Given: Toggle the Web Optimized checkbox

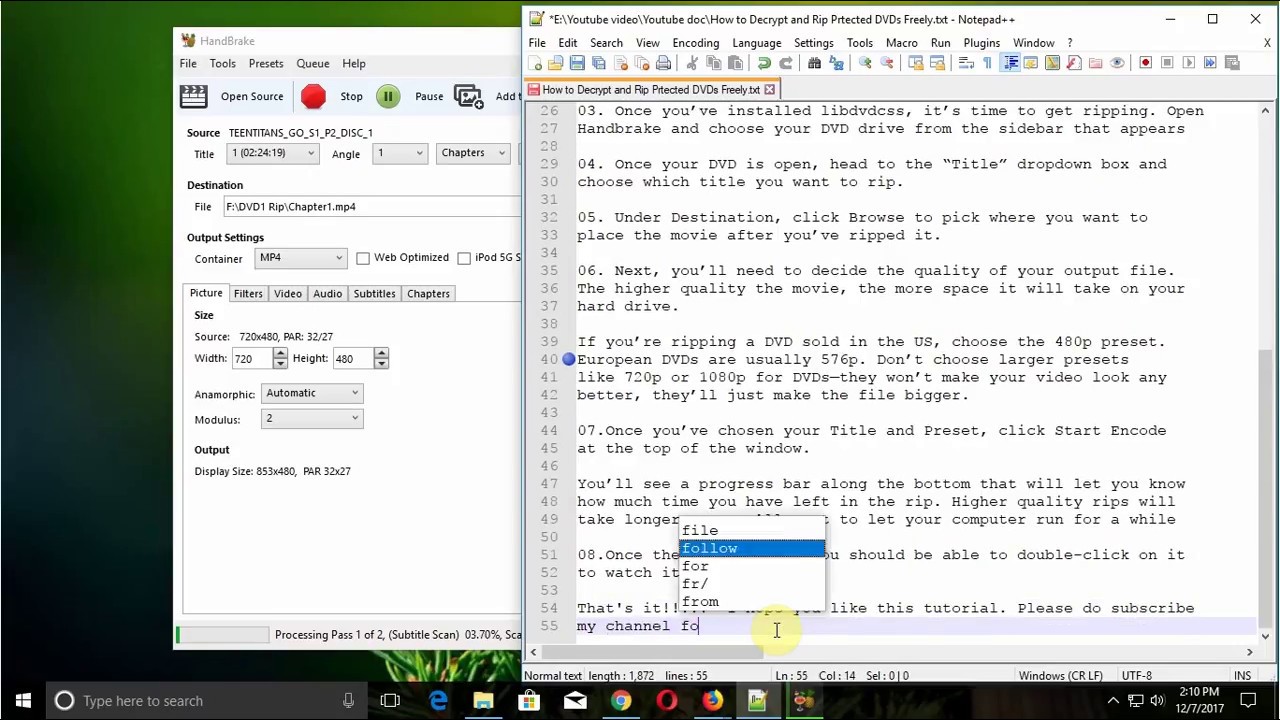Looking at the screenshot, I should click(363, 258).
